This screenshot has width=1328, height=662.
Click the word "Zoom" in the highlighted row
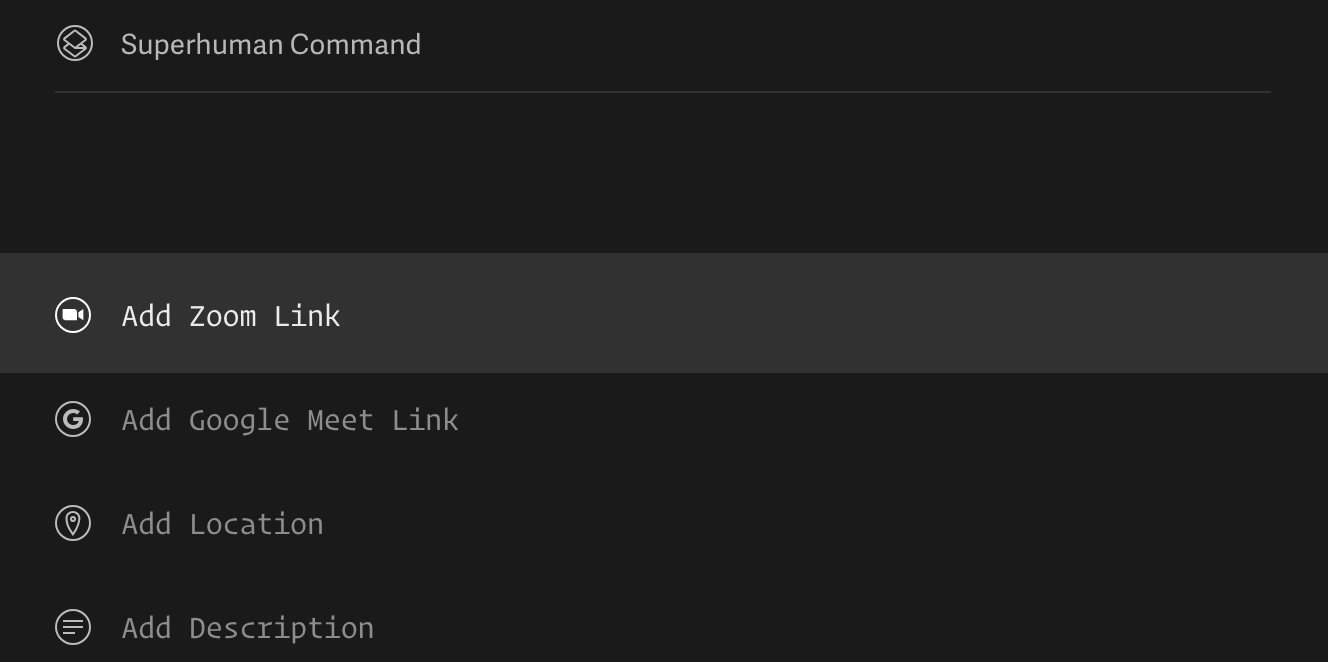coord(222,317)
